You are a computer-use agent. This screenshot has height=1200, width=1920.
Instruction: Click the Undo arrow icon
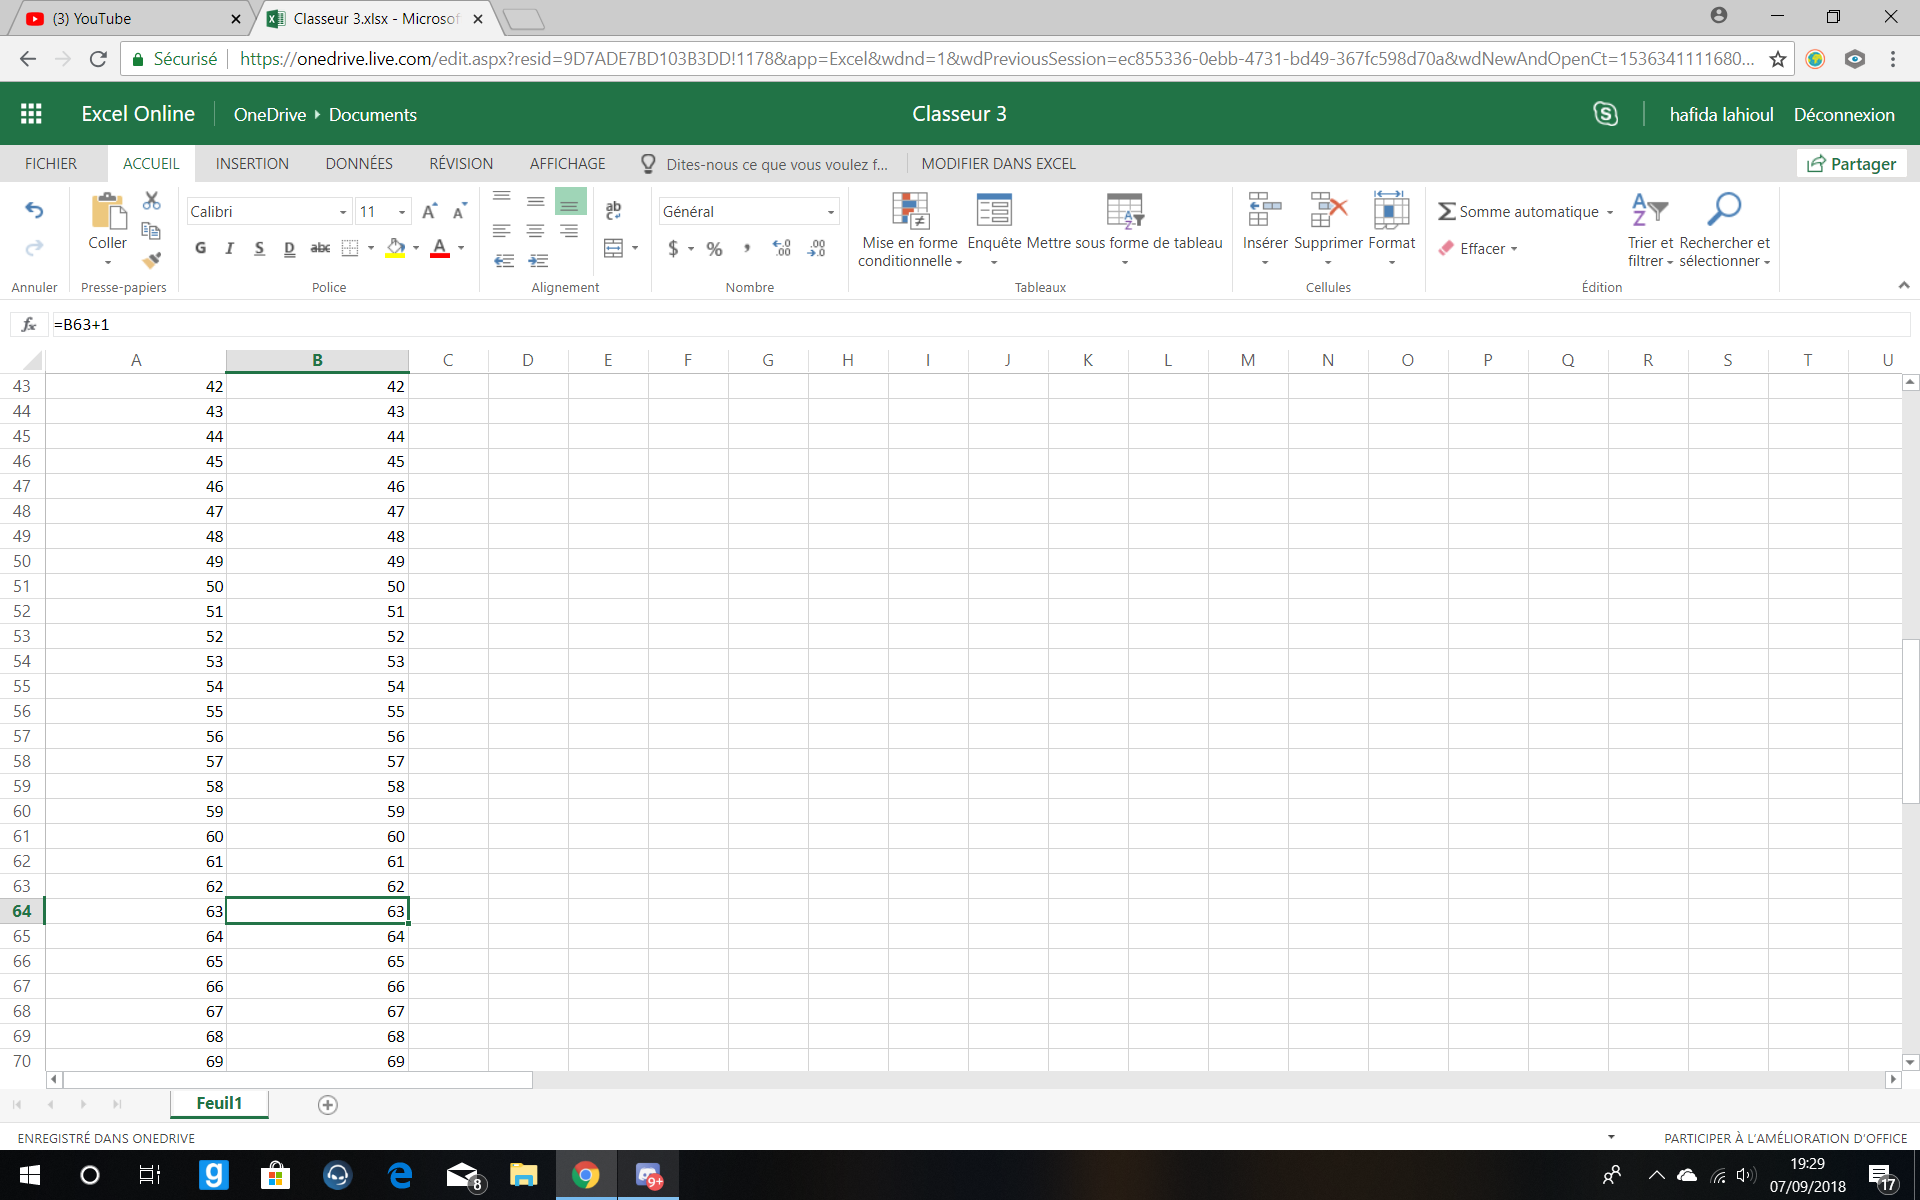coord(34,210)
